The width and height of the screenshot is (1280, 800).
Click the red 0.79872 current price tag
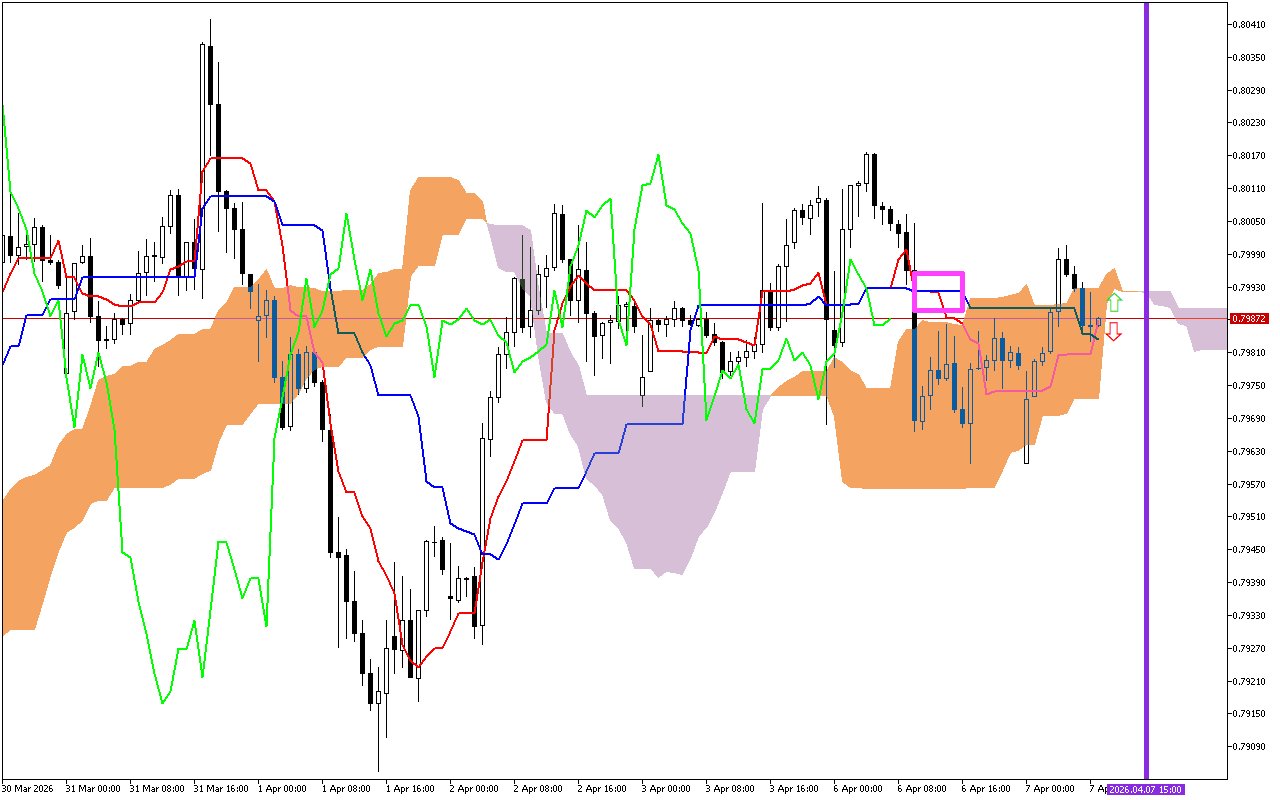coord(1251,318)
